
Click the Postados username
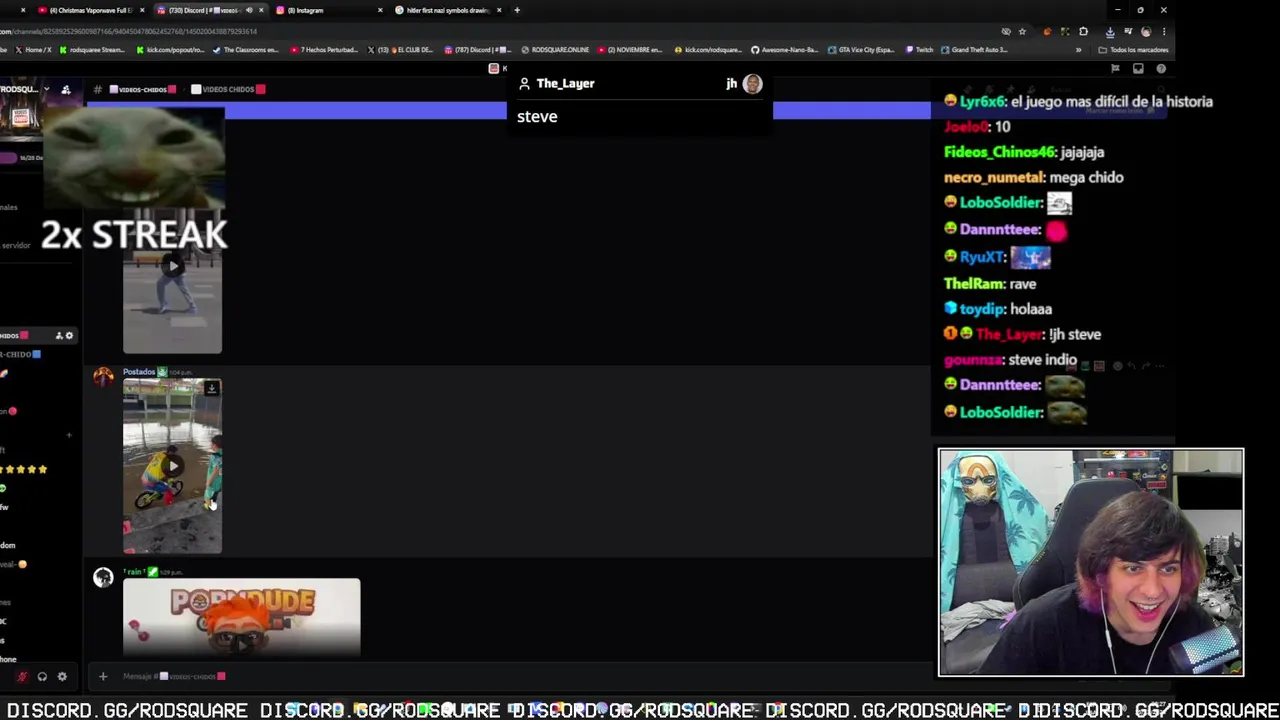pos(139,372)
